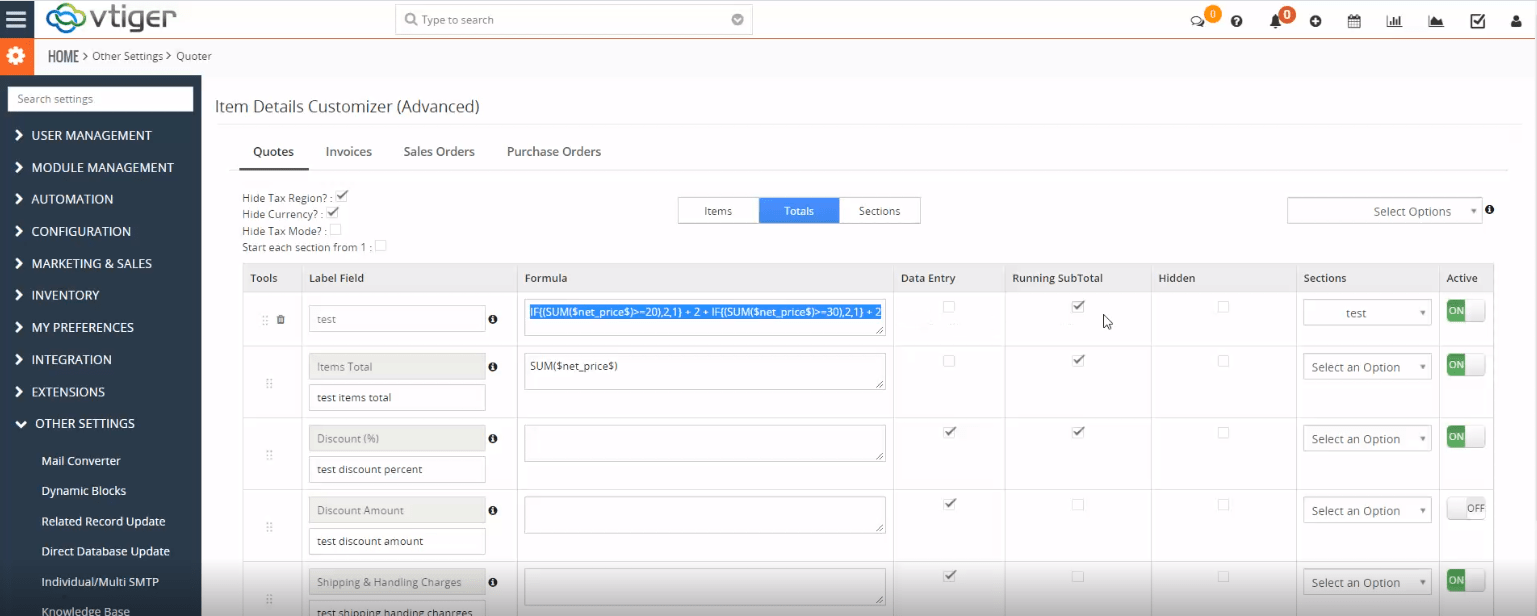This screenshot has width=1537, height=616.
Task: Click the quick create plus icon
Action: point(1316,19)
